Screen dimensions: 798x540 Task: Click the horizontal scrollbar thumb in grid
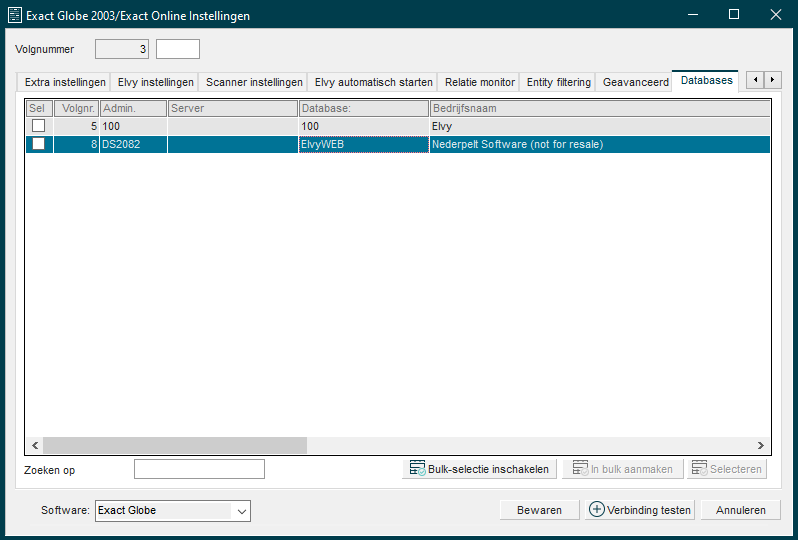[175, 445]
